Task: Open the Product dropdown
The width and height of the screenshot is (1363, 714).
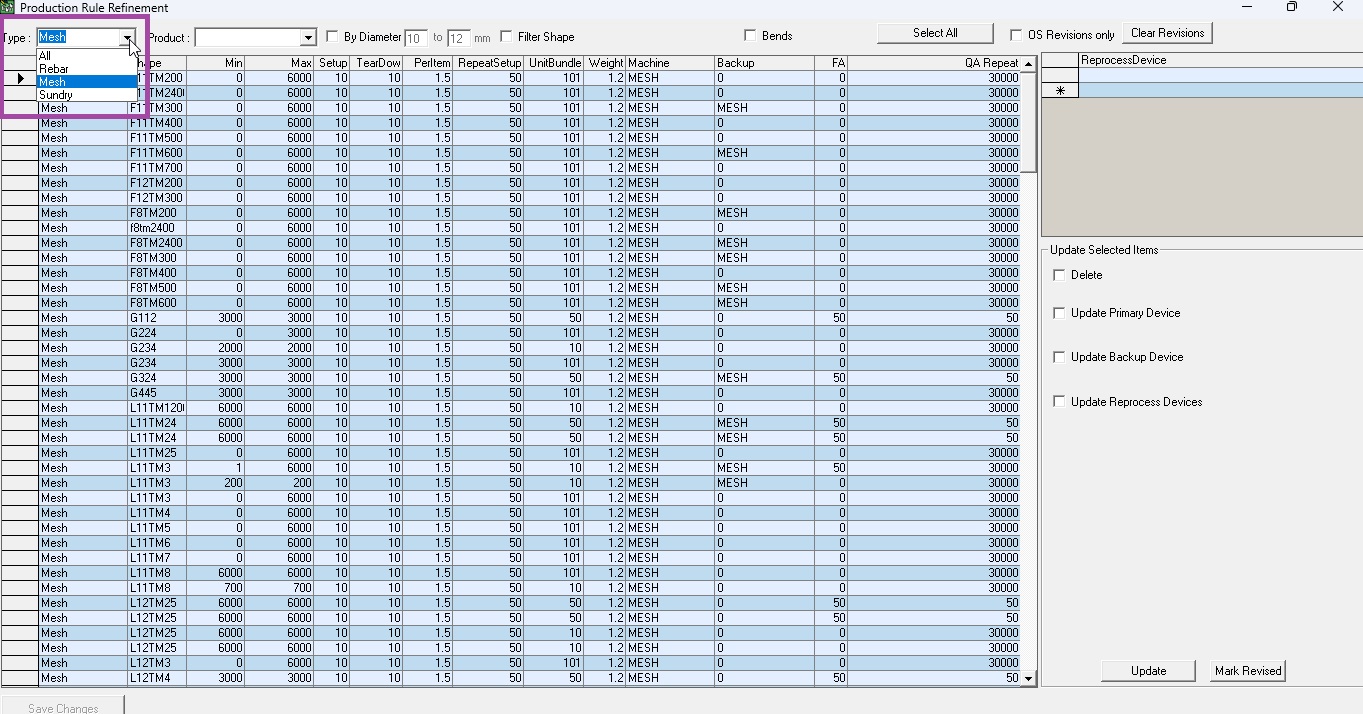Action: pyautogui.click(x=308, y=38)
